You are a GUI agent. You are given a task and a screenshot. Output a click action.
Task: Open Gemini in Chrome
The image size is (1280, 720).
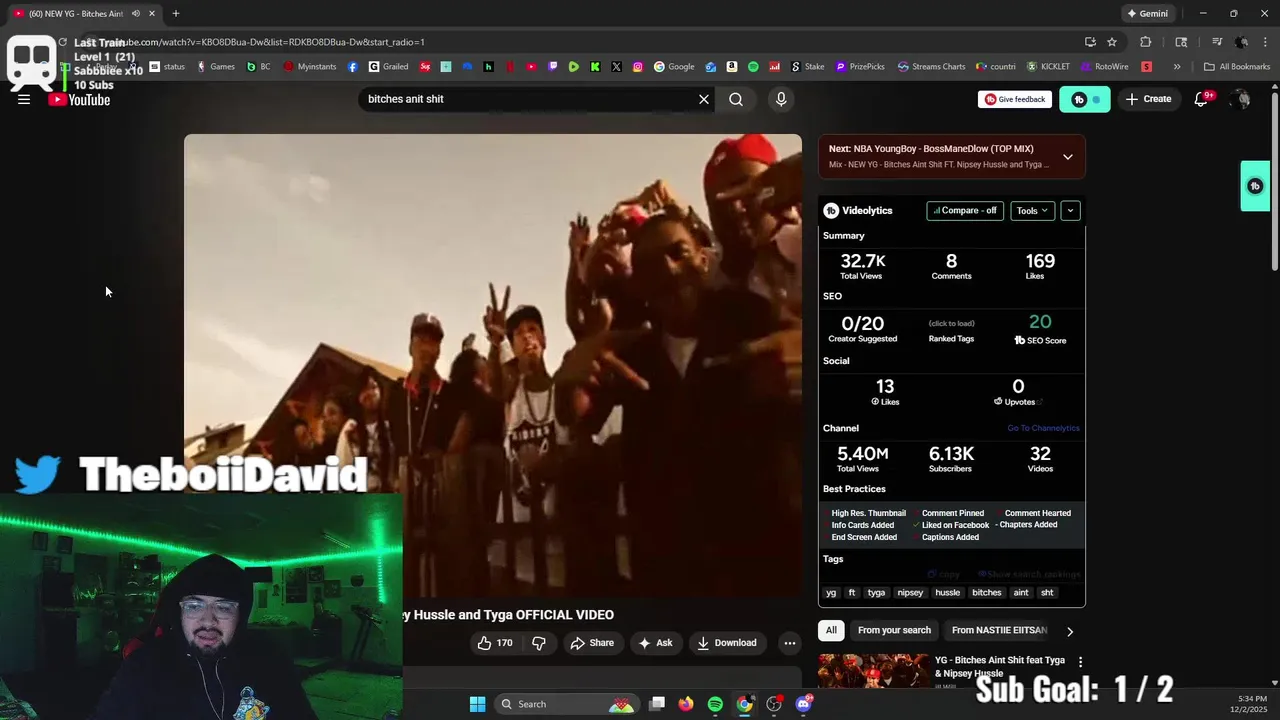point(1147,14)
